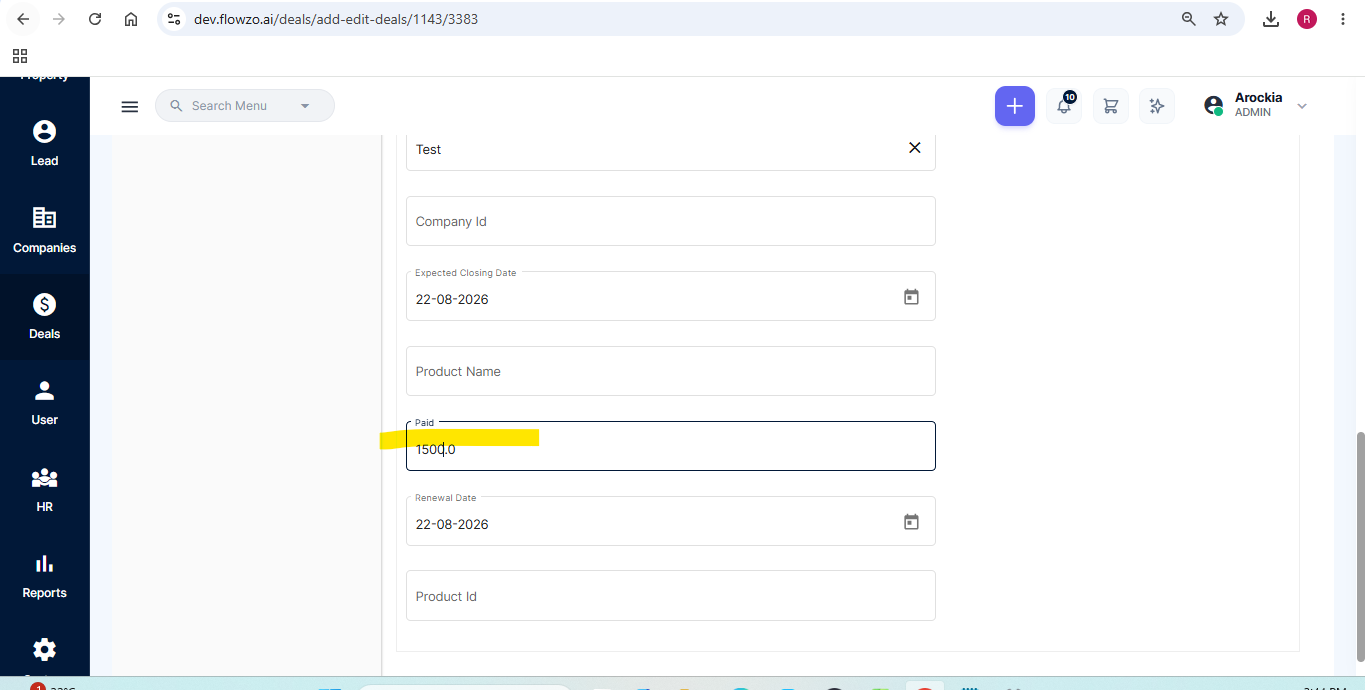Click the purple plus quick-add button

[1014, 106]
